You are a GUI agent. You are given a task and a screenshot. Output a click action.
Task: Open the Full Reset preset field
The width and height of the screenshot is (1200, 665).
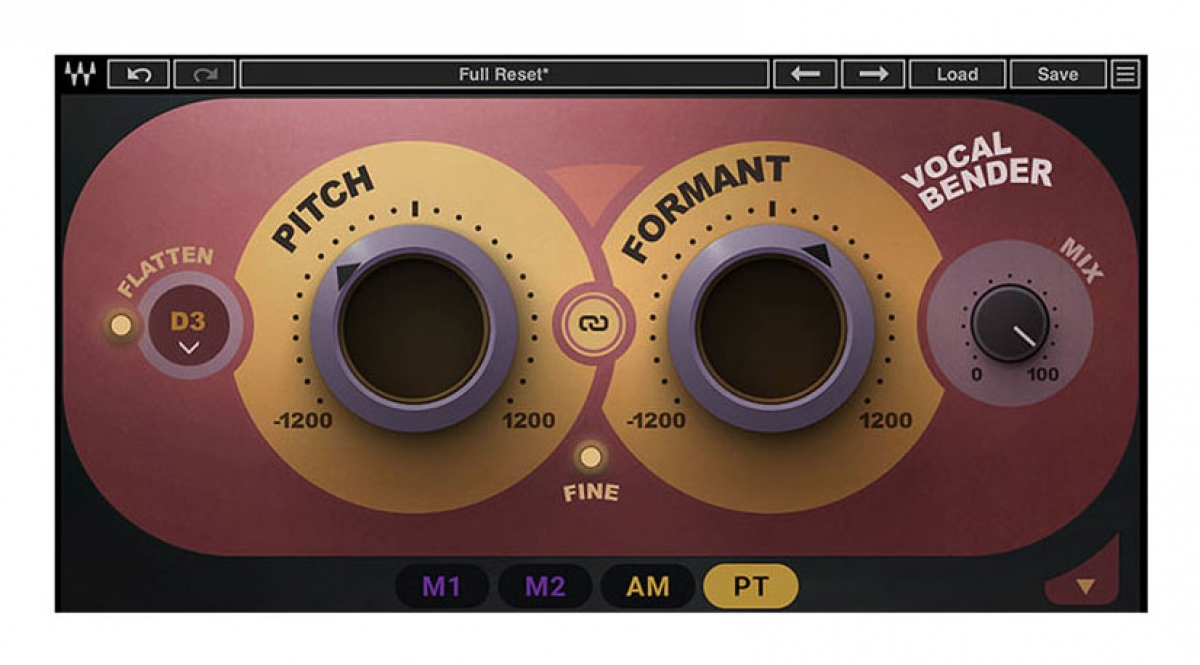pos(504,75)
